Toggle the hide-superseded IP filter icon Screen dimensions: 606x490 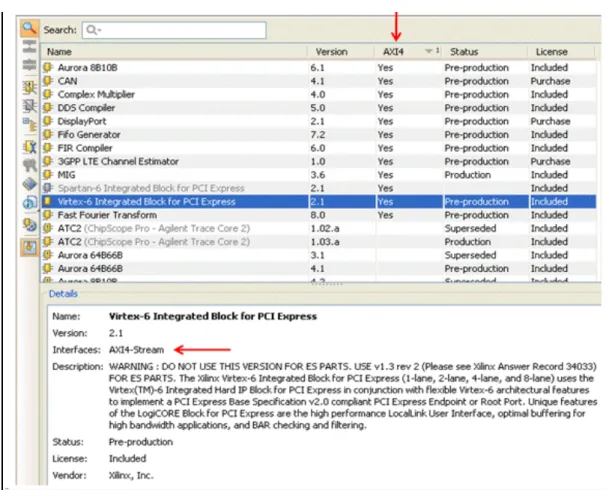coord(29,87)
